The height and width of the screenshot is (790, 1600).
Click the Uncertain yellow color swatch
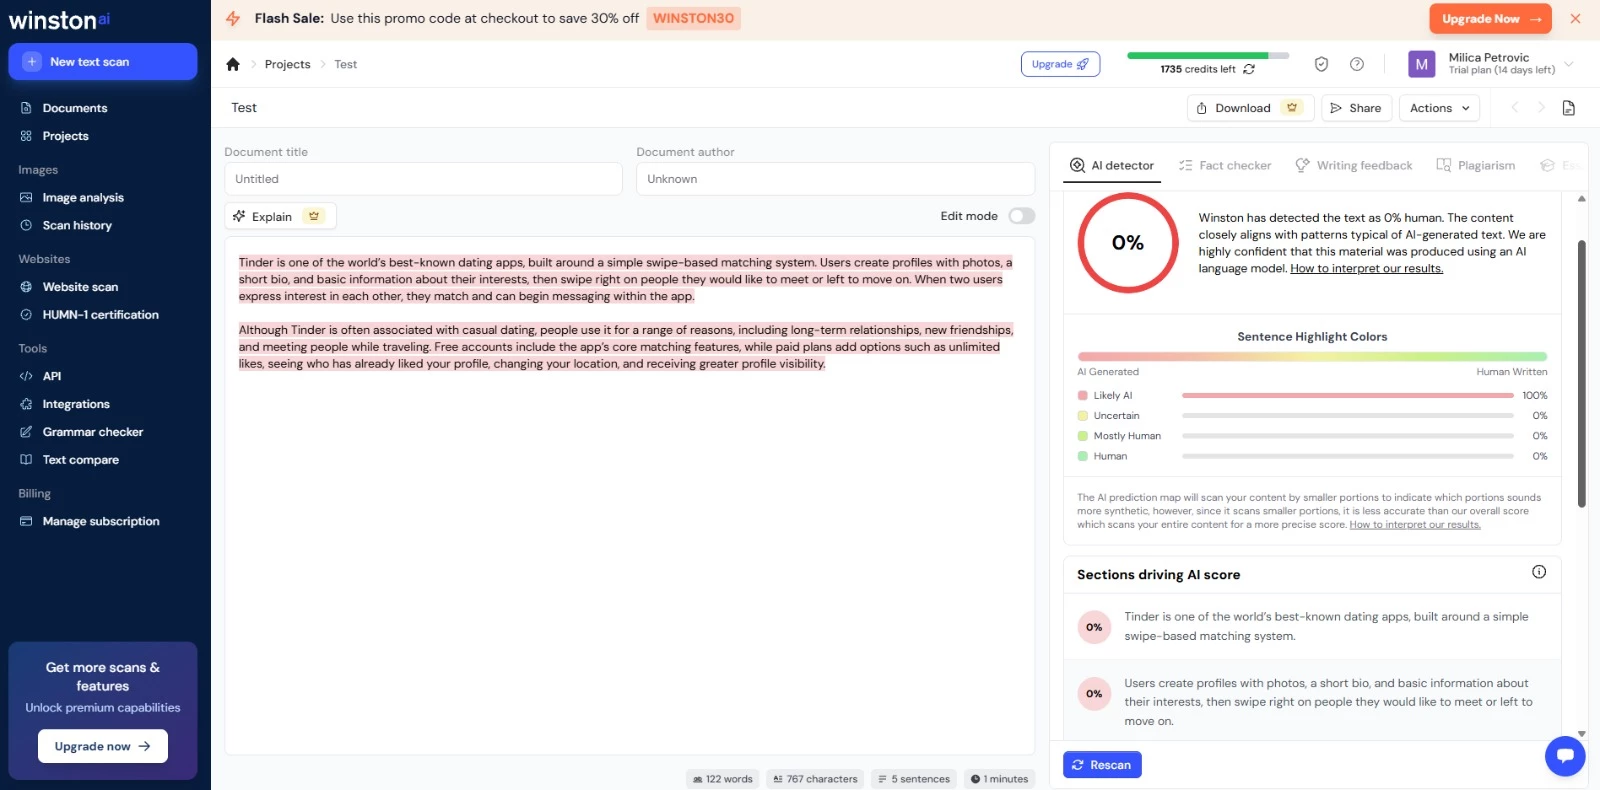(x=1082, y=416)
